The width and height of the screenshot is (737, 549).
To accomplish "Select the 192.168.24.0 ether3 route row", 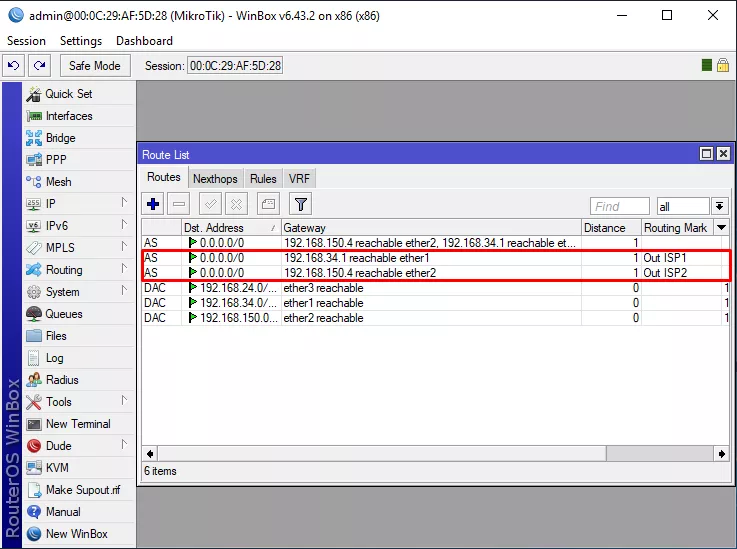I will [x=436, y=288].
